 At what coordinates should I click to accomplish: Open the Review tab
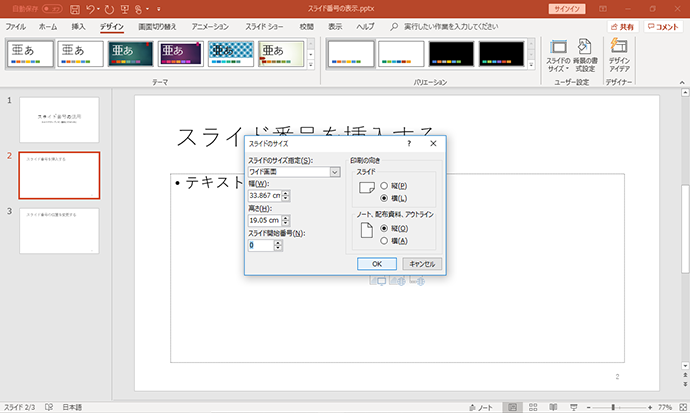(x=307, y=27)
